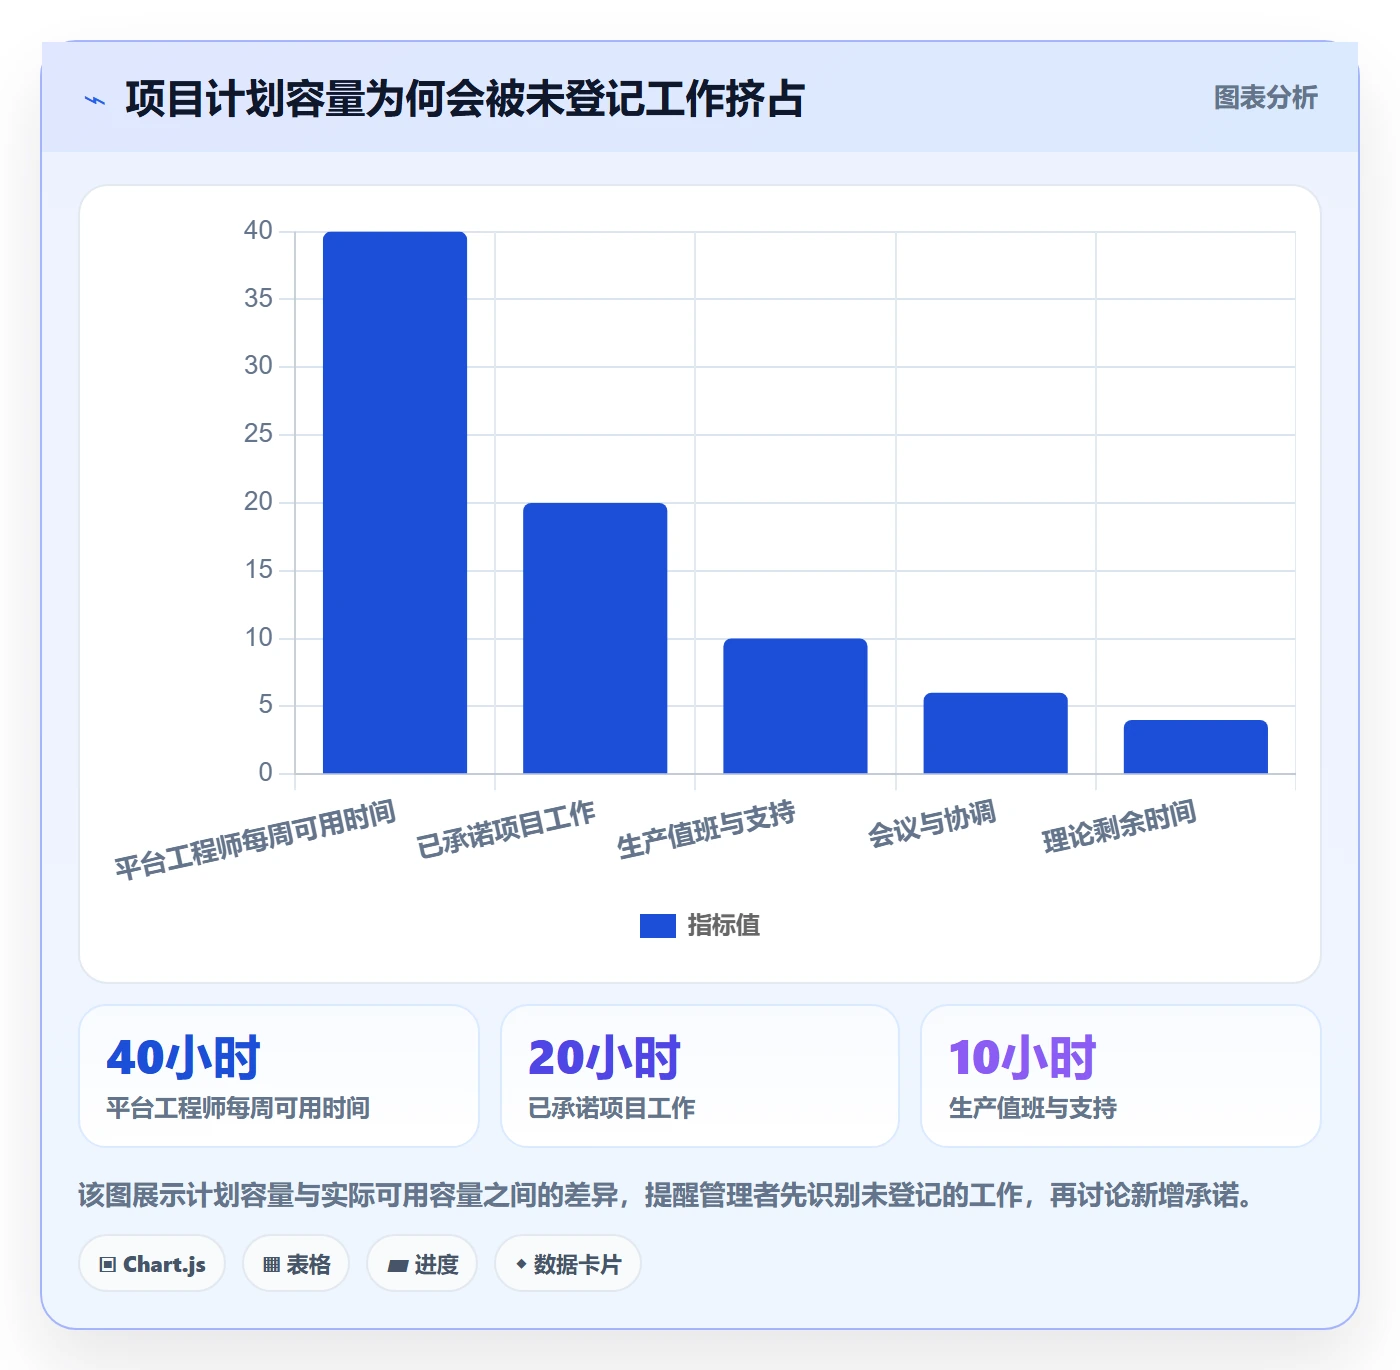The width and height of the screenshot is (1400, 1370).
Task: Click the 数据卡片 tag's diamond icon
Action: (521, 1264)
